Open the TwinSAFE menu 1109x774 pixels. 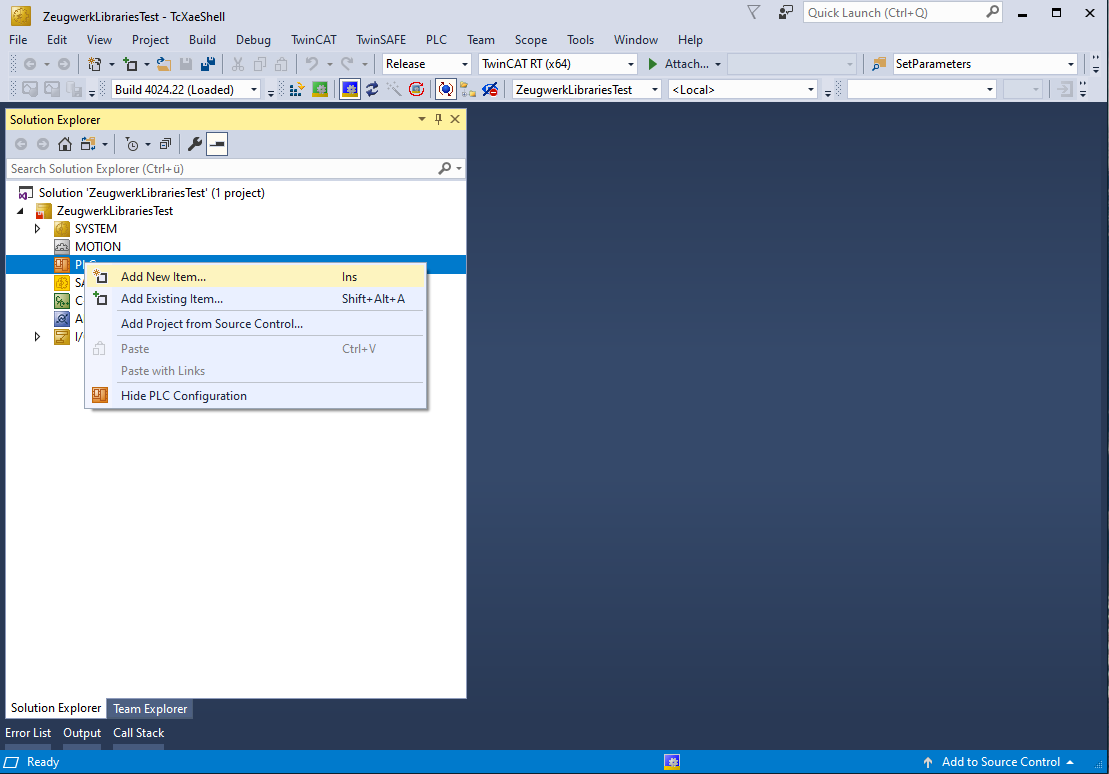[x=381, y=40]
